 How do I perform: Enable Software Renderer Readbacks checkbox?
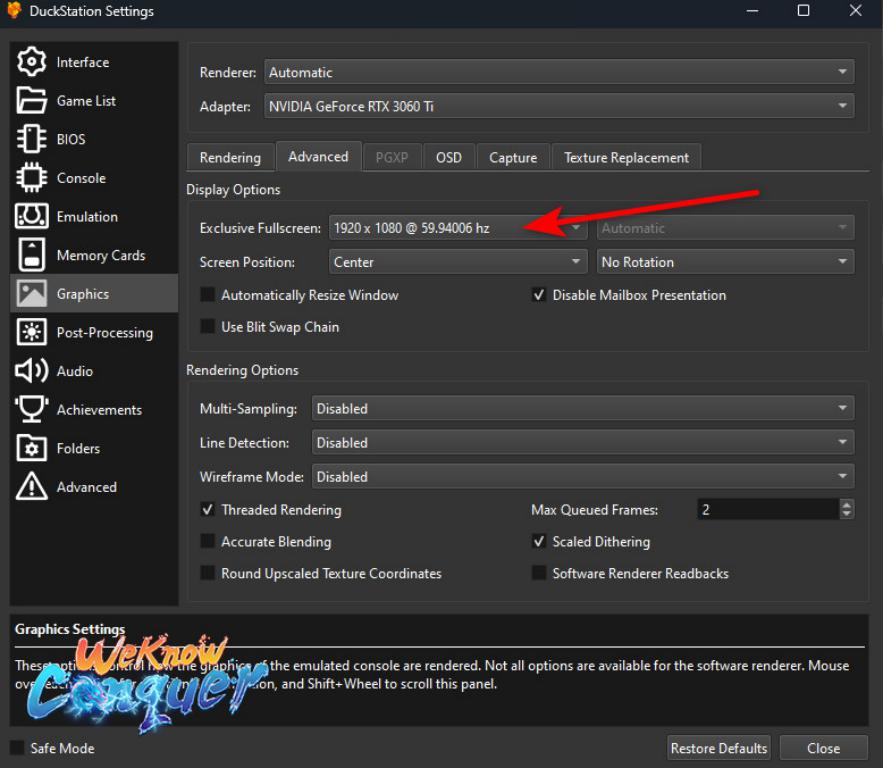pyautogui.click(x=539, y=573)
